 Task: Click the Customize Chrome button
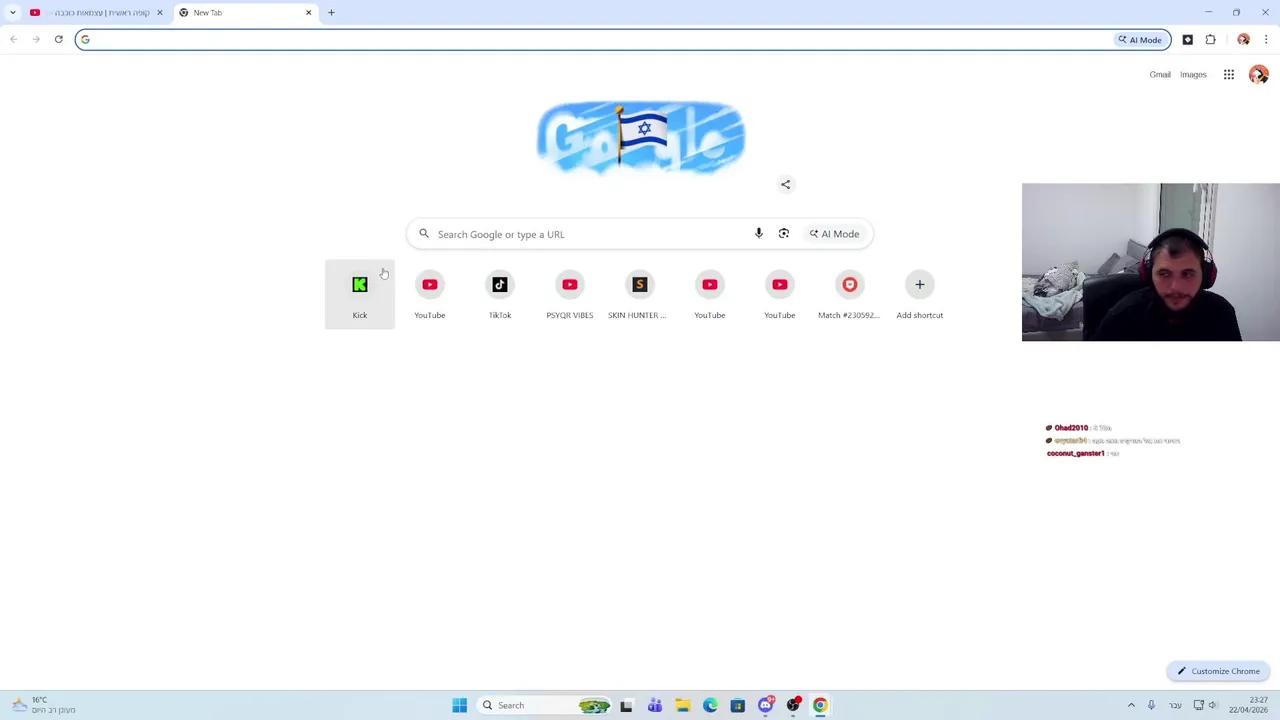[x=1218, y=671]
